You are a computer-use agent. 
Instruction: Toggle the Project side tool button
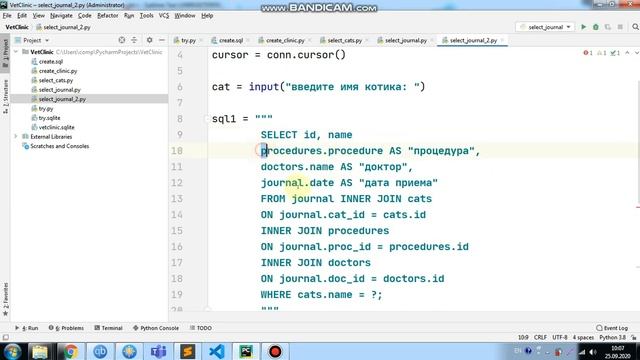(5, 53)
